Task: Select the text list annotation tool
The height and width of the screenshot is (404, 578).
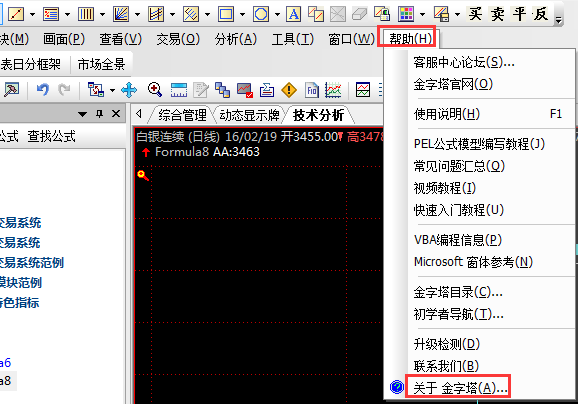Action: (x=51, y=14)
